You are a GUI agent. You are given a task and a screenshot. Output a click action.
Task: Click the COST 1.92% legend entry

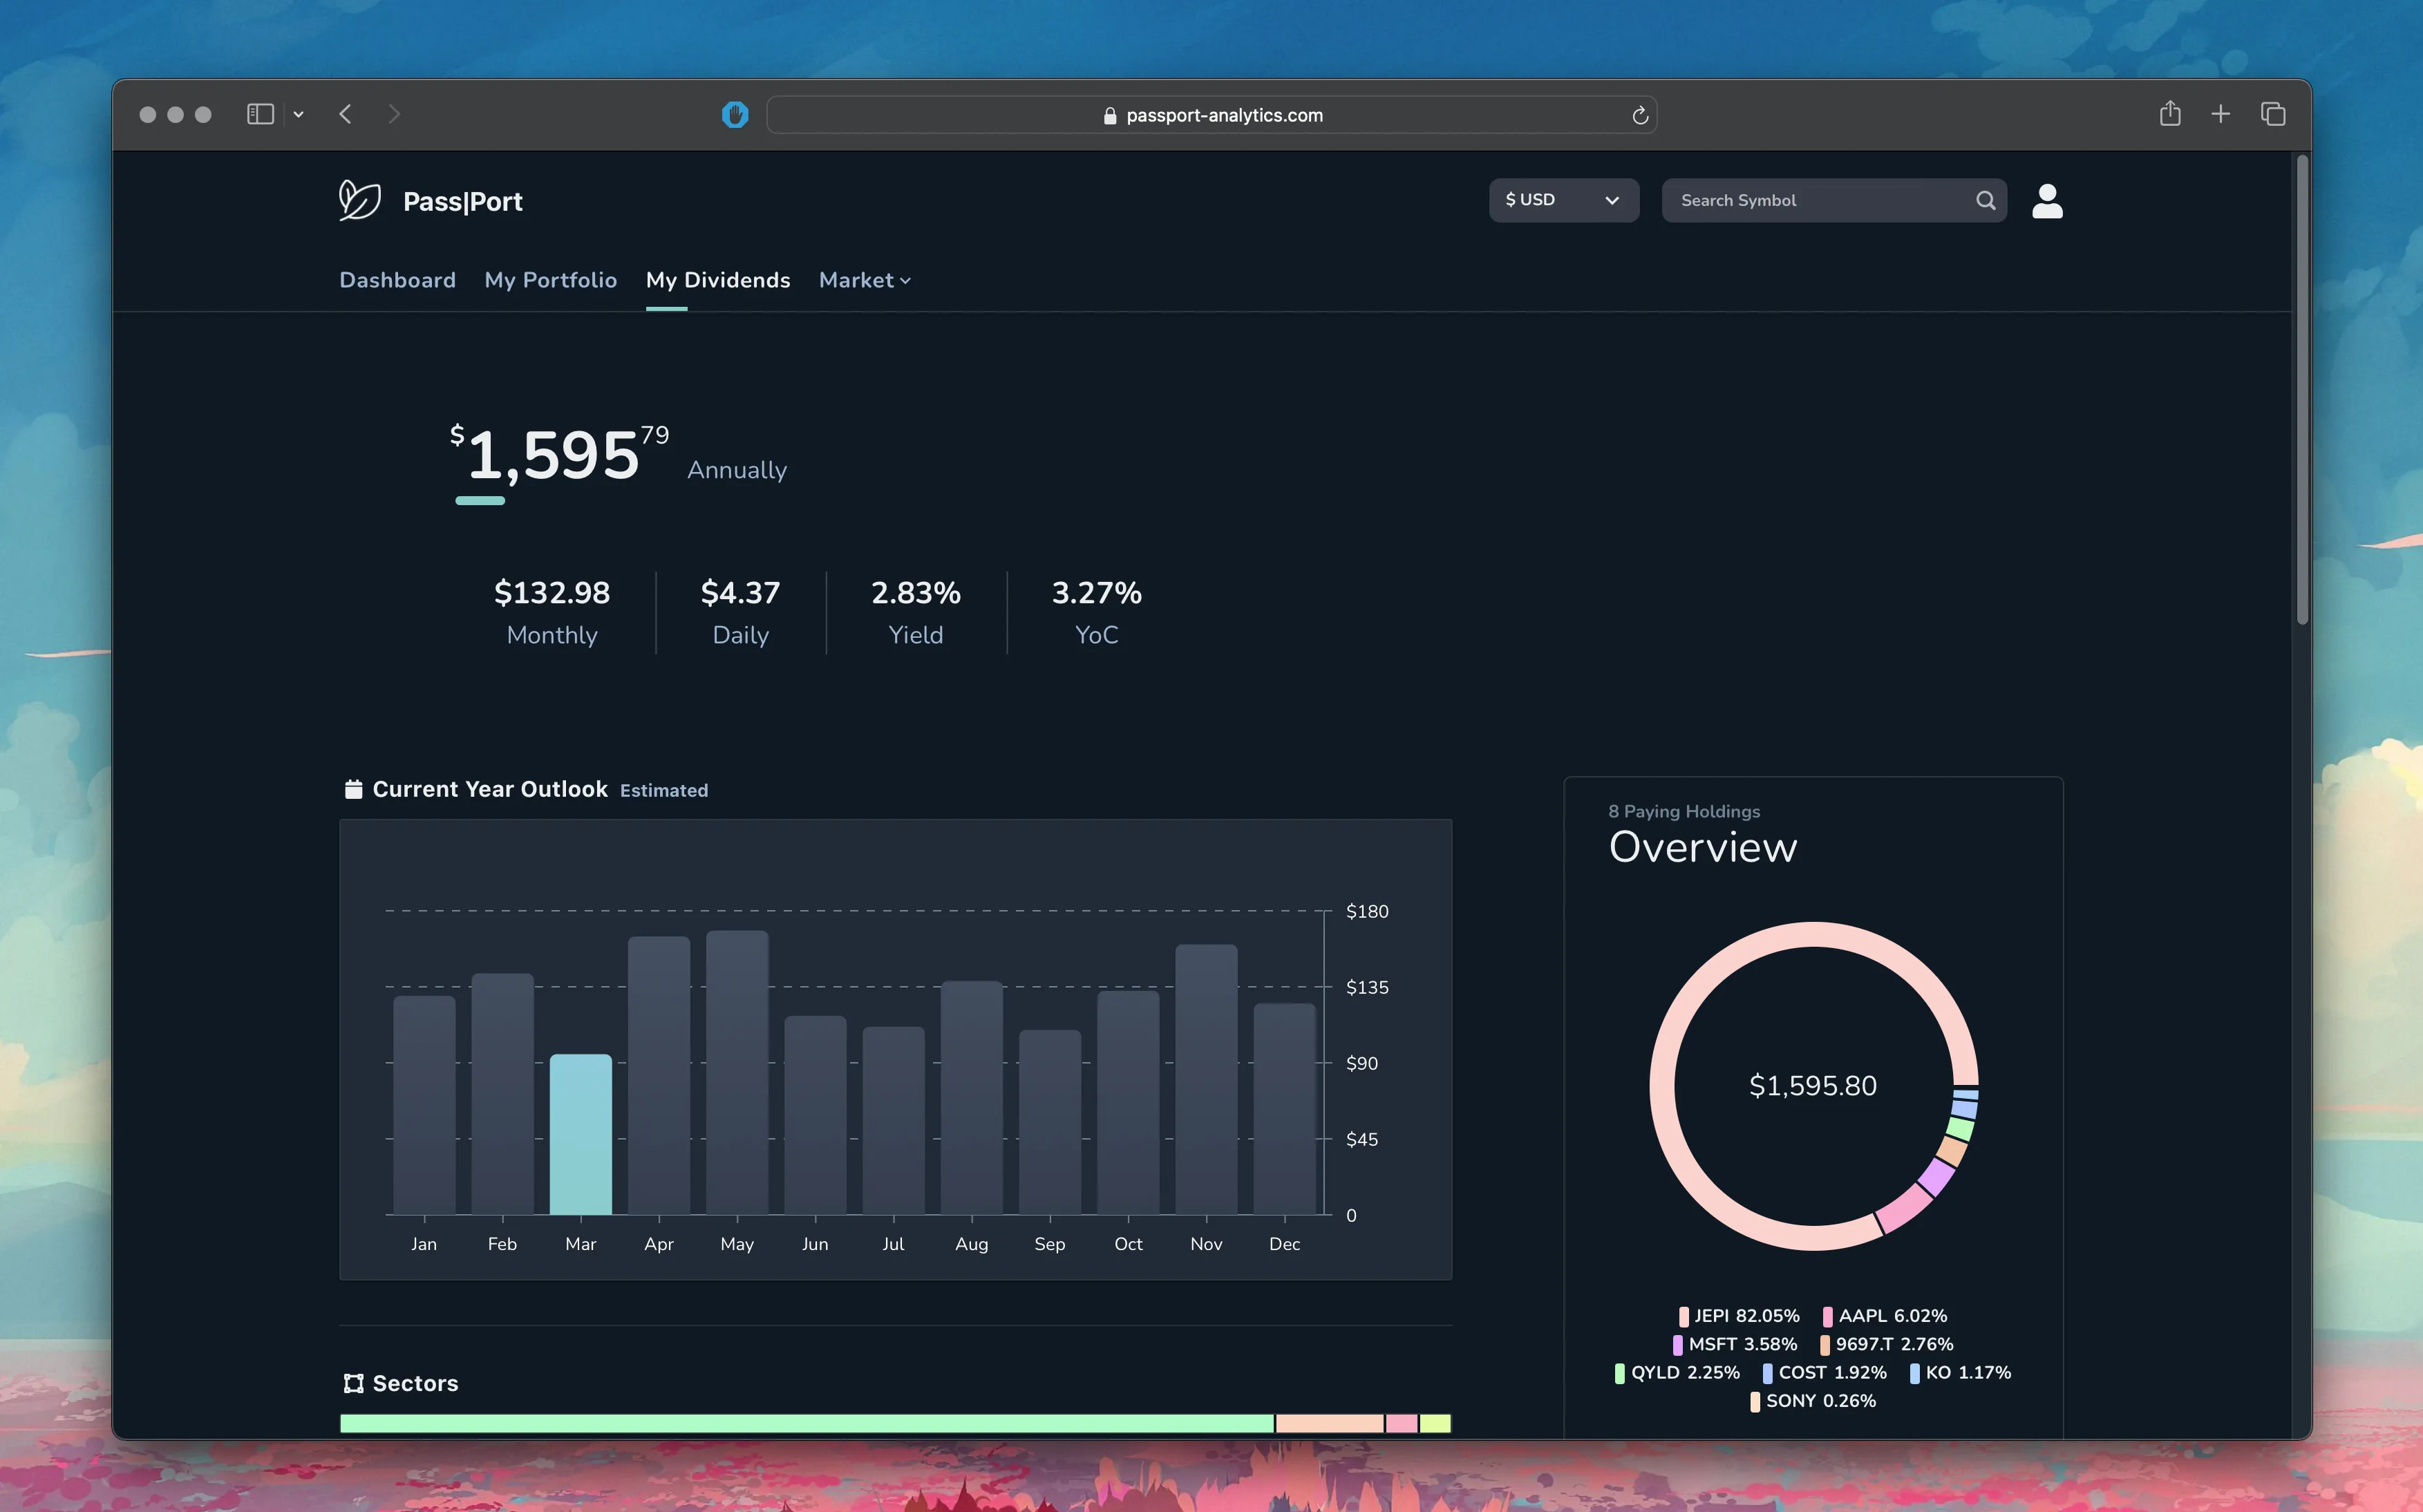tap(1825, 1372)
